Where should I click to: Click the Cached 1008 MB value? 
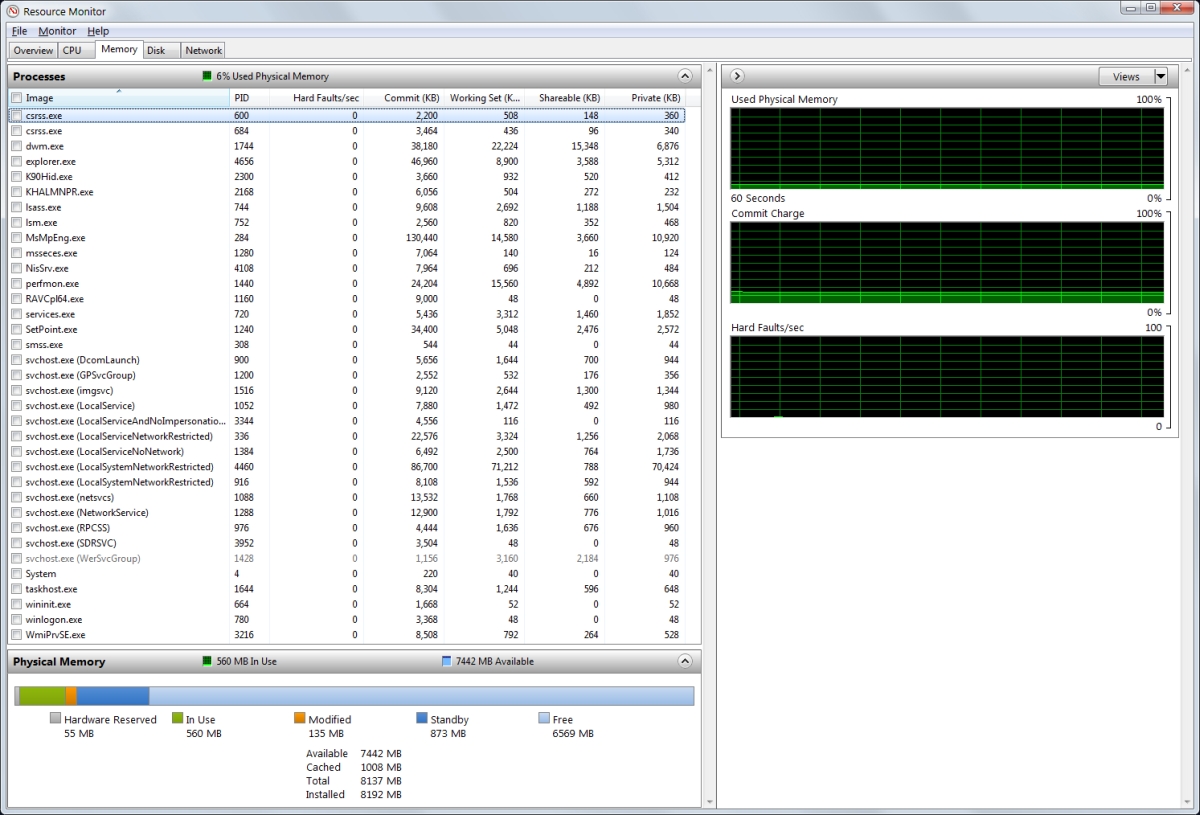tap(381, 767)
